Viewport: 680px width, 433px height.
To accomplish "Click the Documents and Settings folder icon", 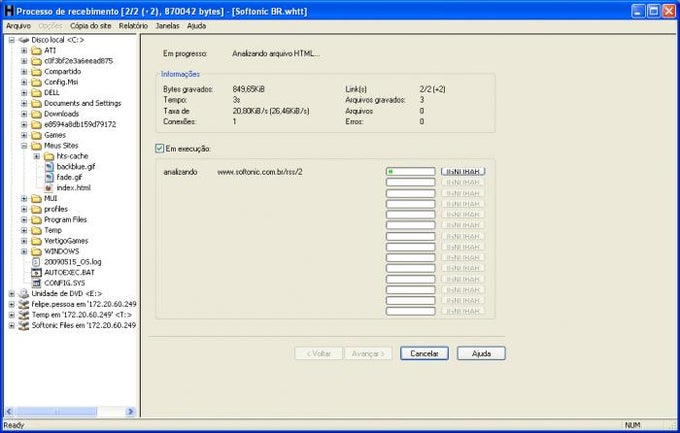I will click(36, 103).
